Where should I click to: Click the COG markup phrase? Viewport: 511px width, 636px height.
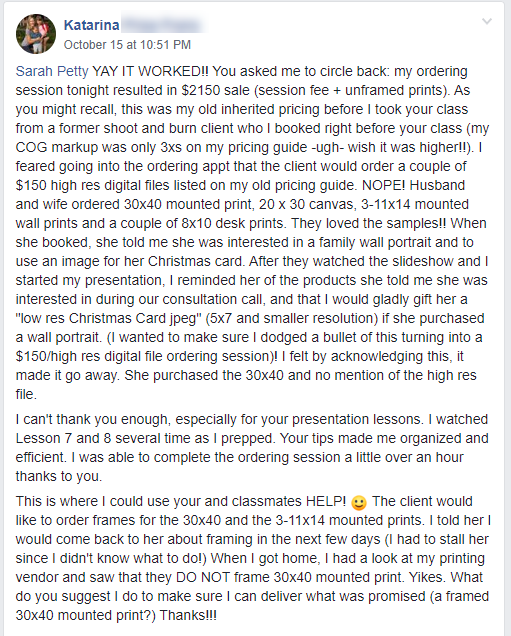56,147
